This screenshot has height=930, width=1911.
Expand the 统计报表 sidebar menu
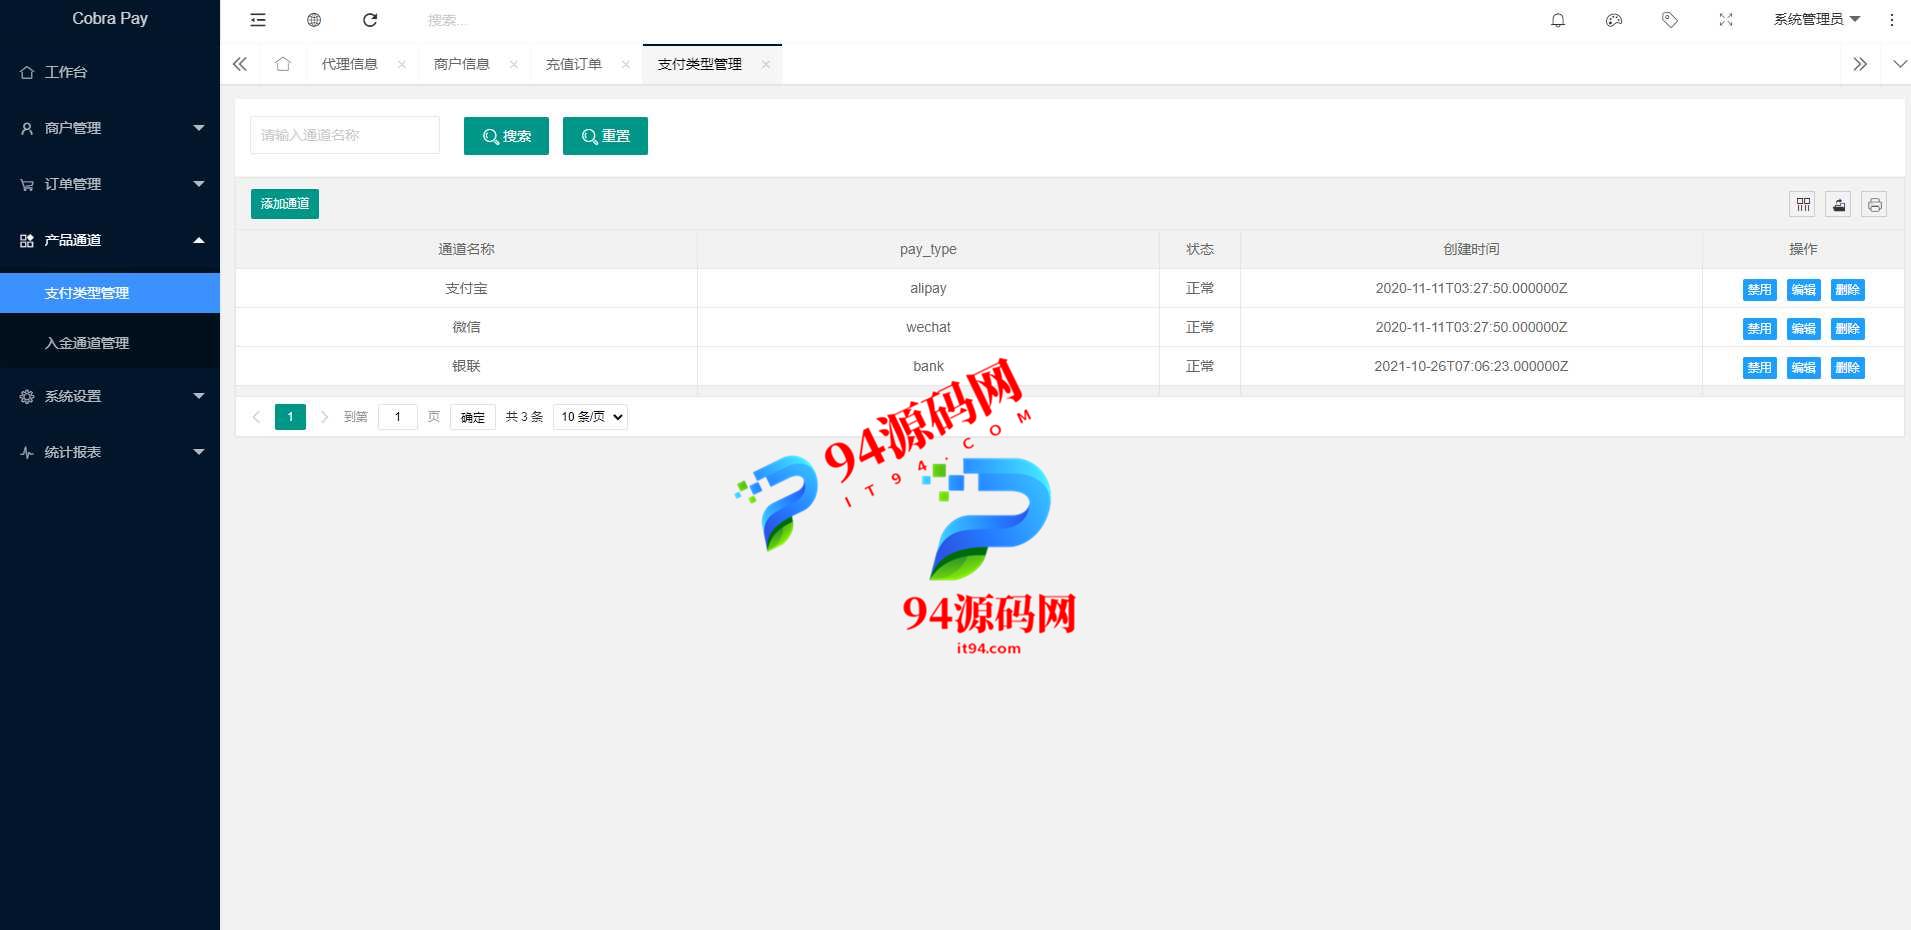coord(110,452)
